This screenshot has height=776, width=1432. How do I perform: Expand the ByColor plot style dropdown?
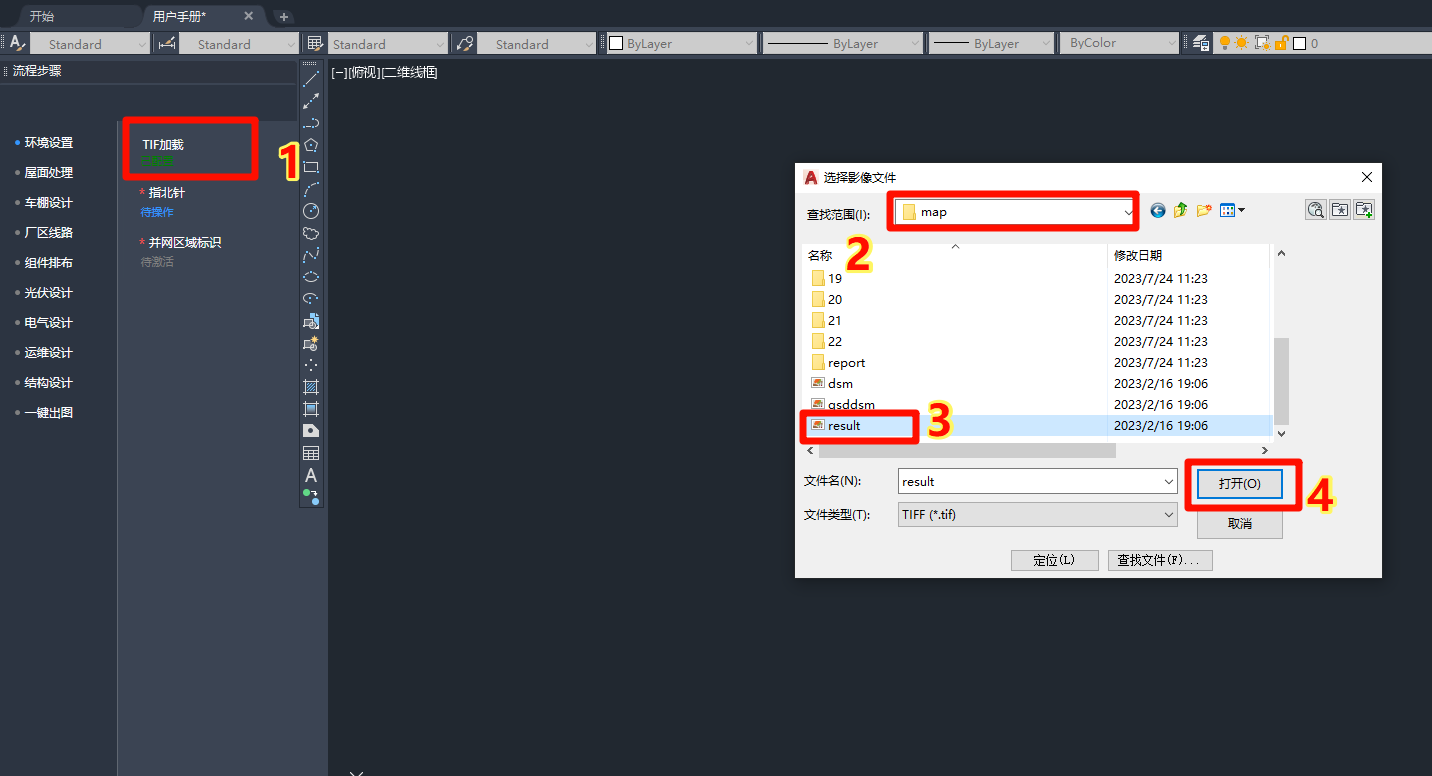[1172, 44]
